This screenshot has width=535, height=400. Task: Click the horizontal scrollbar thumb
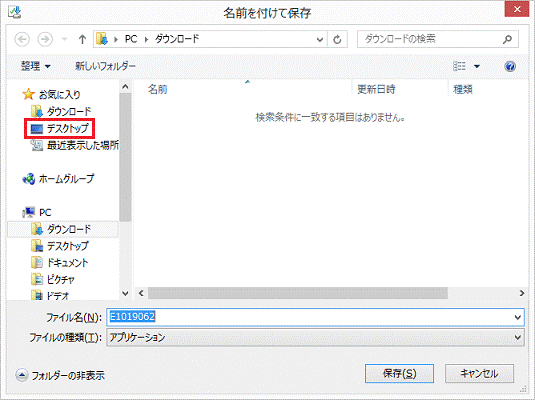coord(298,293)
